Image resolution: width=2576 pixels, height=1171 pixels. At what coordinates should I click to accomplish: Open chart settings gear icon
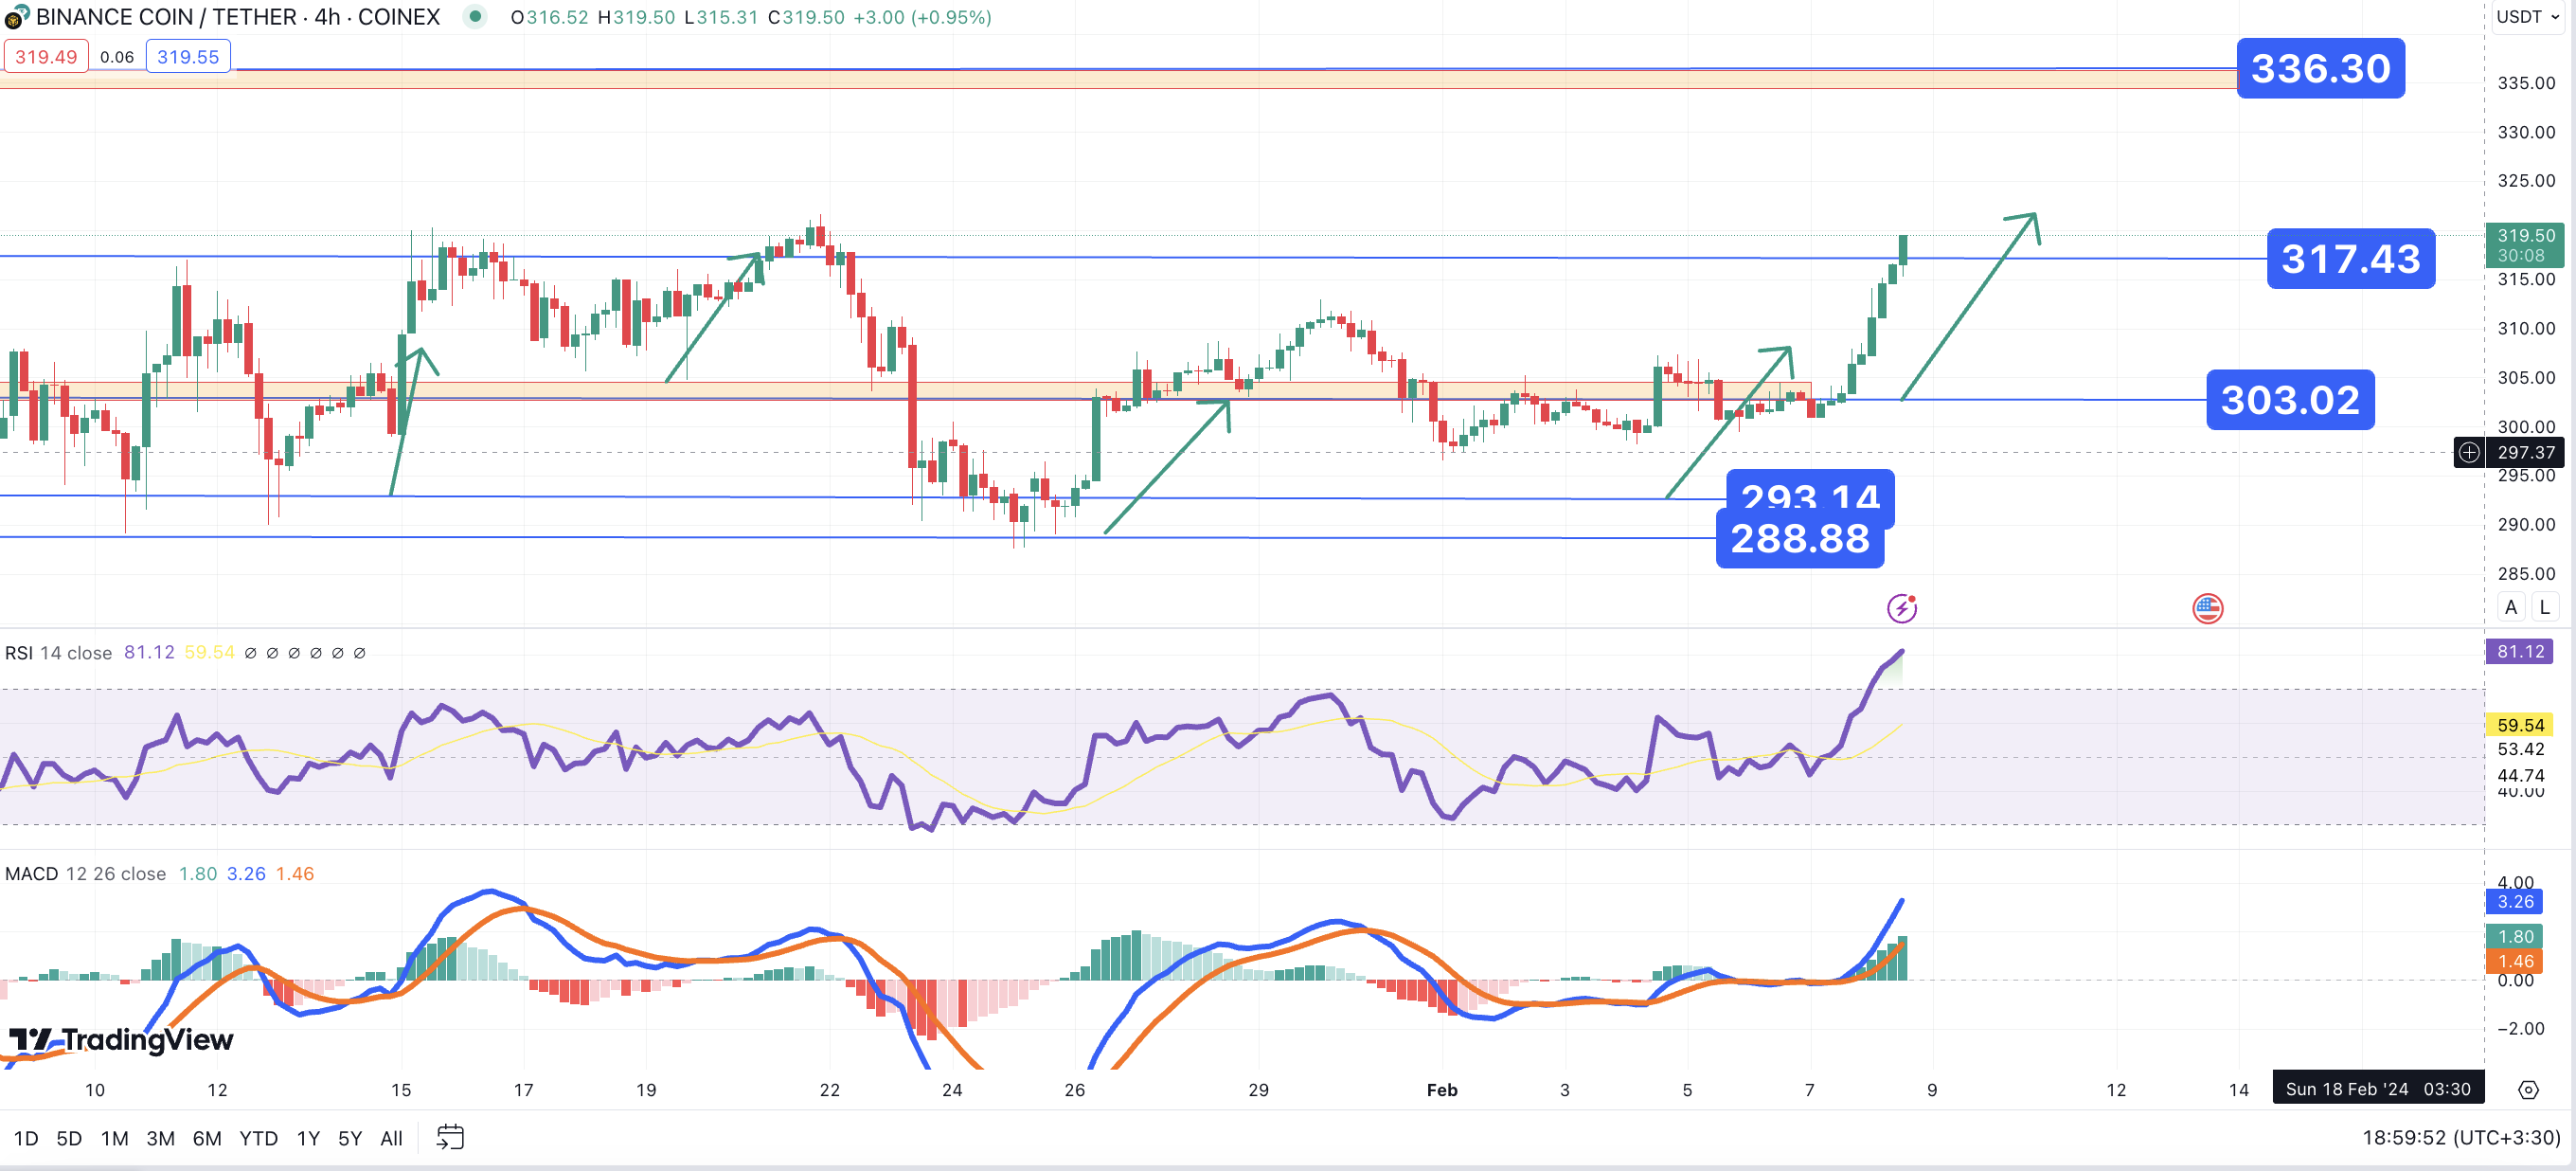pyautogui.click(x=2528, y=1089)
